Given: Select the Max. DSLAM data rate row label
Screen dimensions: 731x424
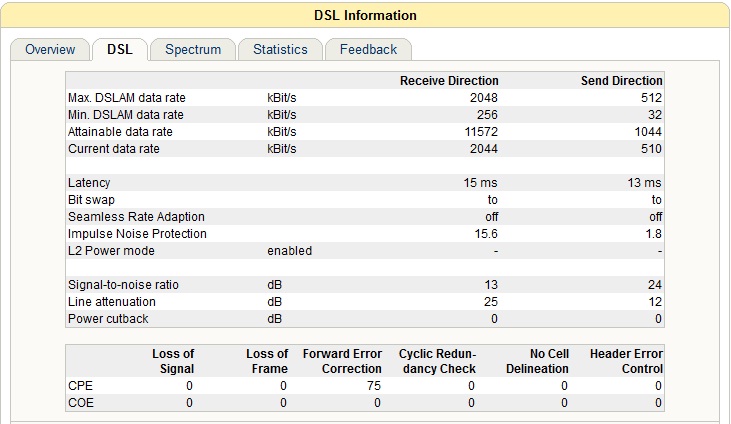Looking at the screenshot, I should click(127, 98).
